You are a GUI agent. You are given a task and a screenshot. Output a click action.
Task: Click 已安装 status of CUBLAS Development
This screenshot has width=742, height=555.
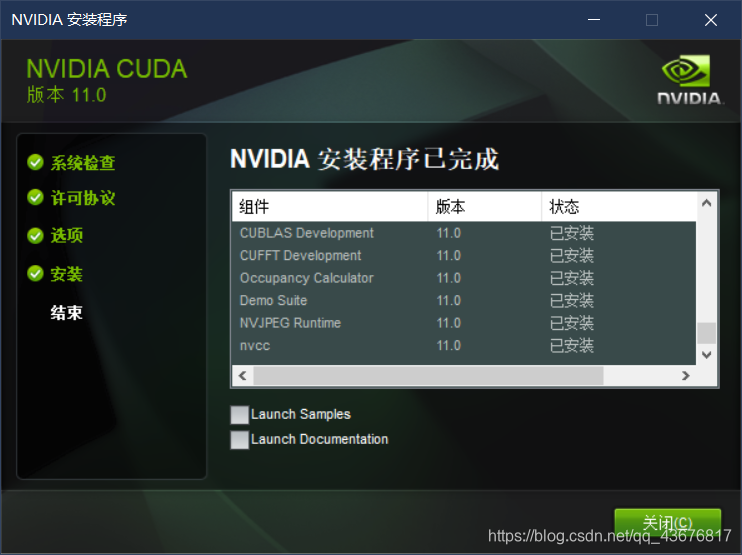572,233
